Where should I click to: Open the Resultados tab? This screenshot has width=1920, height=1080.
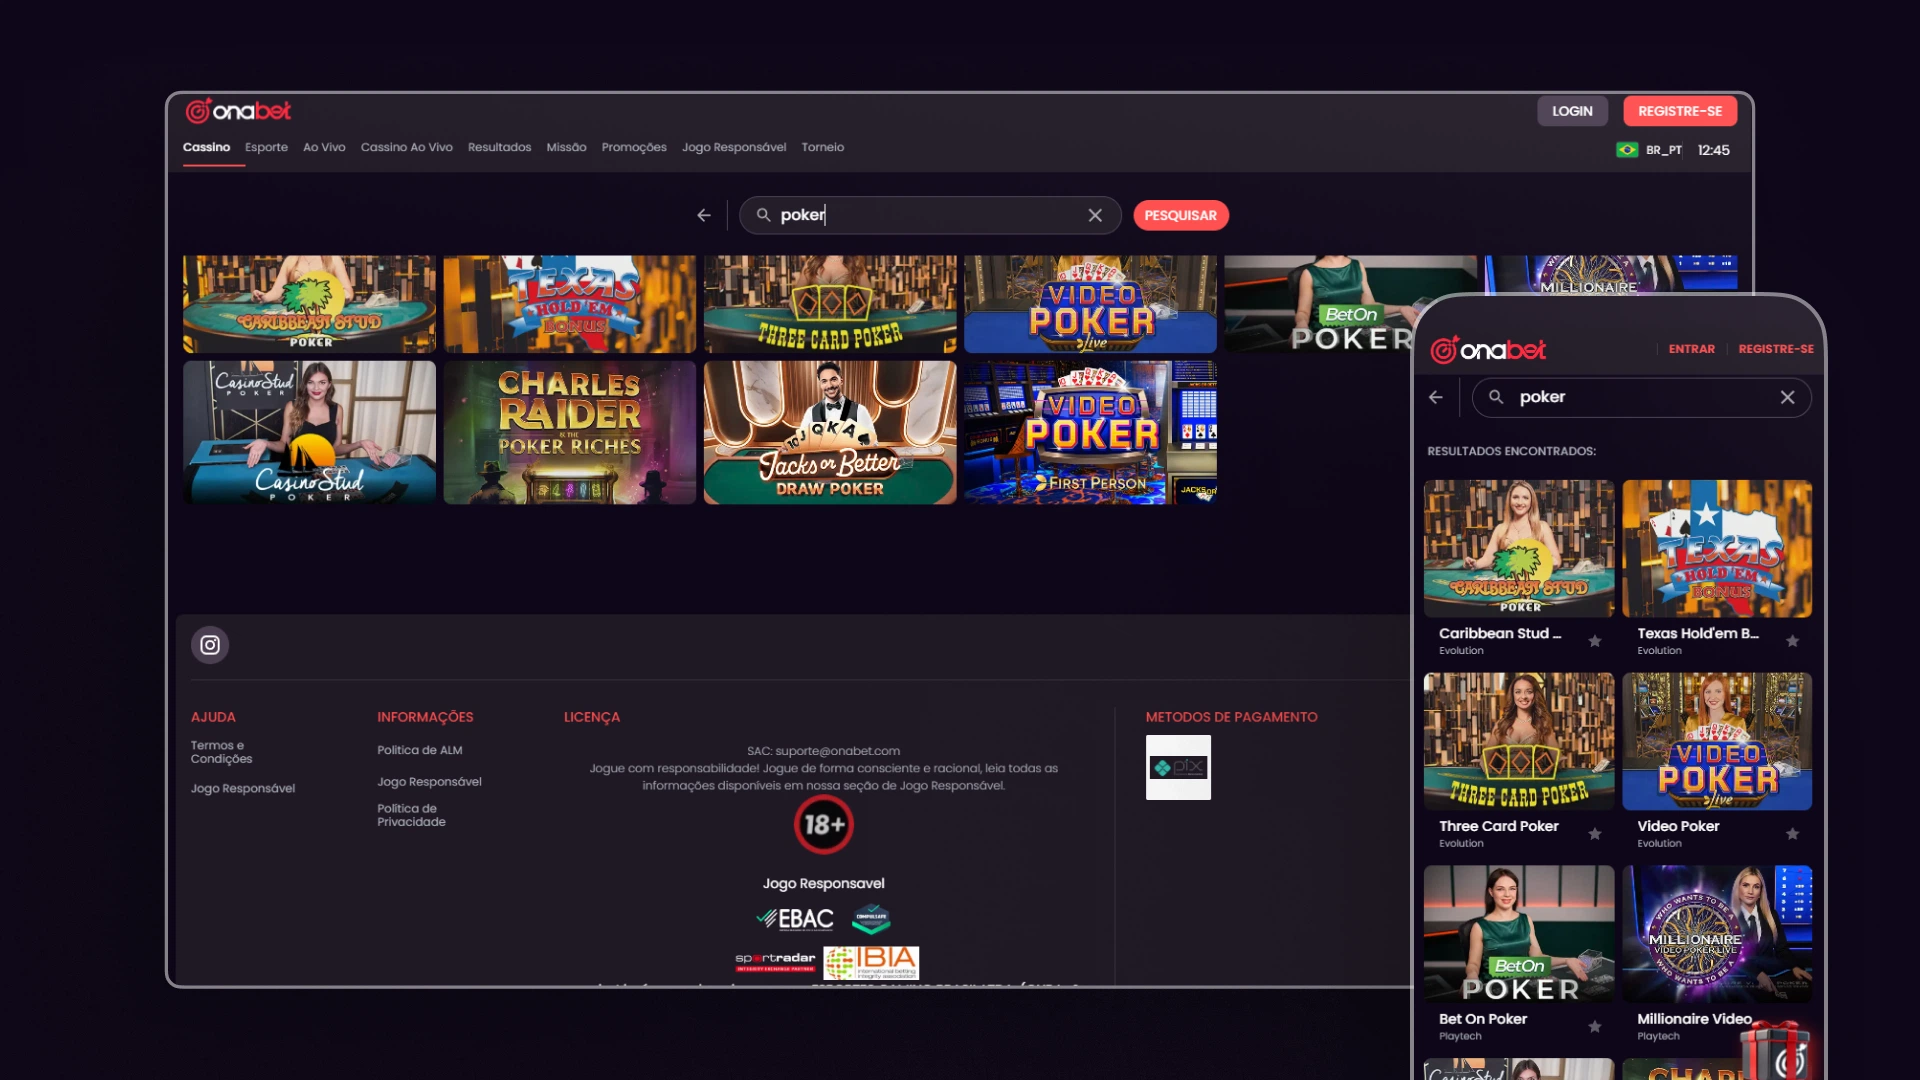(x=500, y=147)
